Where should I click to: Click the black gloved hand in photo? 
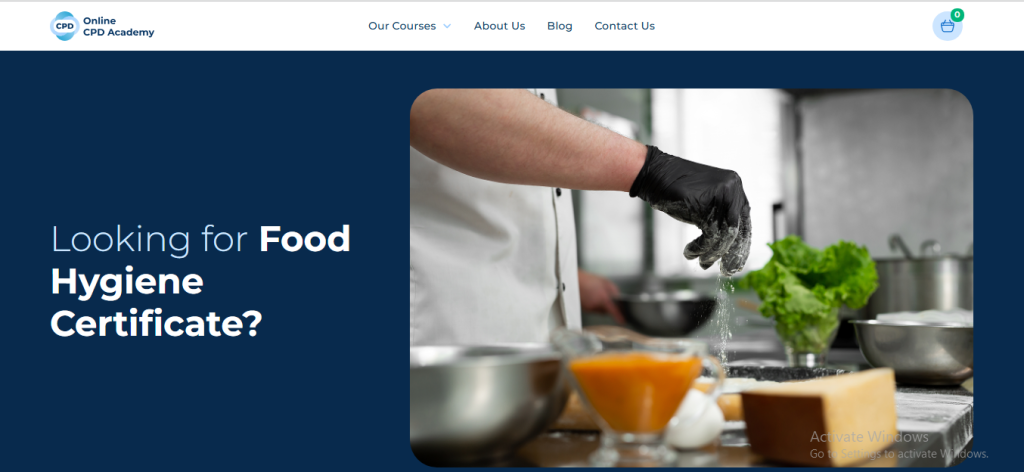(694, 206)
